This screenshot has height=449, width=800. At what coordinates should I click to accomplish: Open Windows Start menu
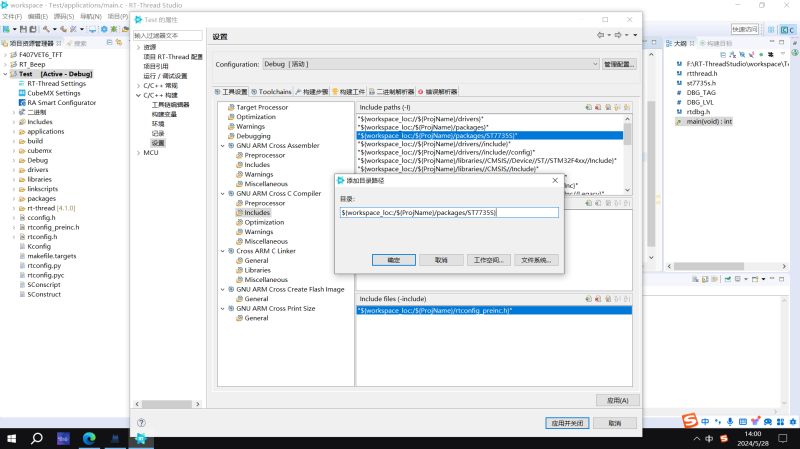[x=11, y=438]
